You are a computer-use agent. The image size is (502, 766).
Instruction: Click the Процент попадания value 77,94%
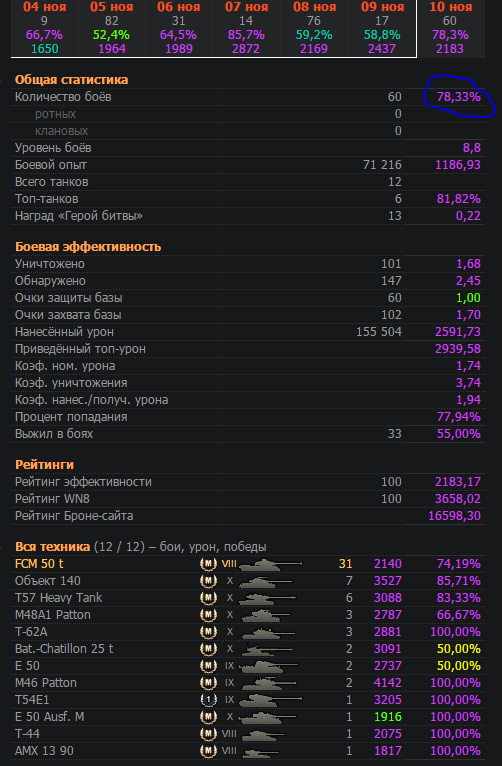459,417
